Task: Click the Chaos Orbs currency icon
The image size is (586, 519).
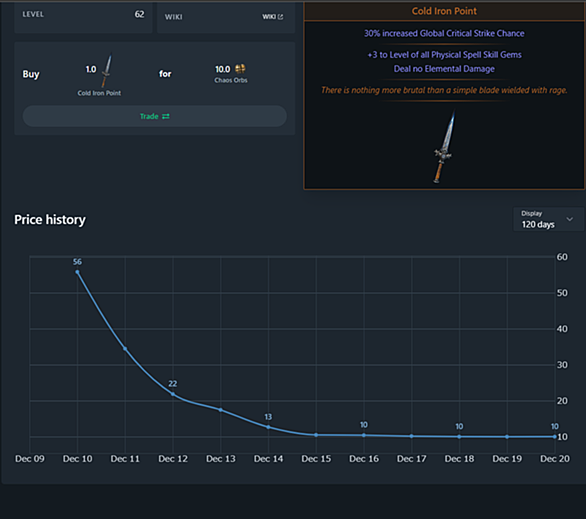Action: click(x=240, y=69)
